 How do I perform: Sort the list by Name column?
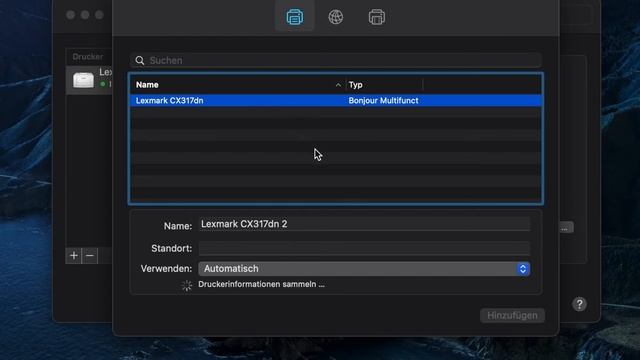147,85
